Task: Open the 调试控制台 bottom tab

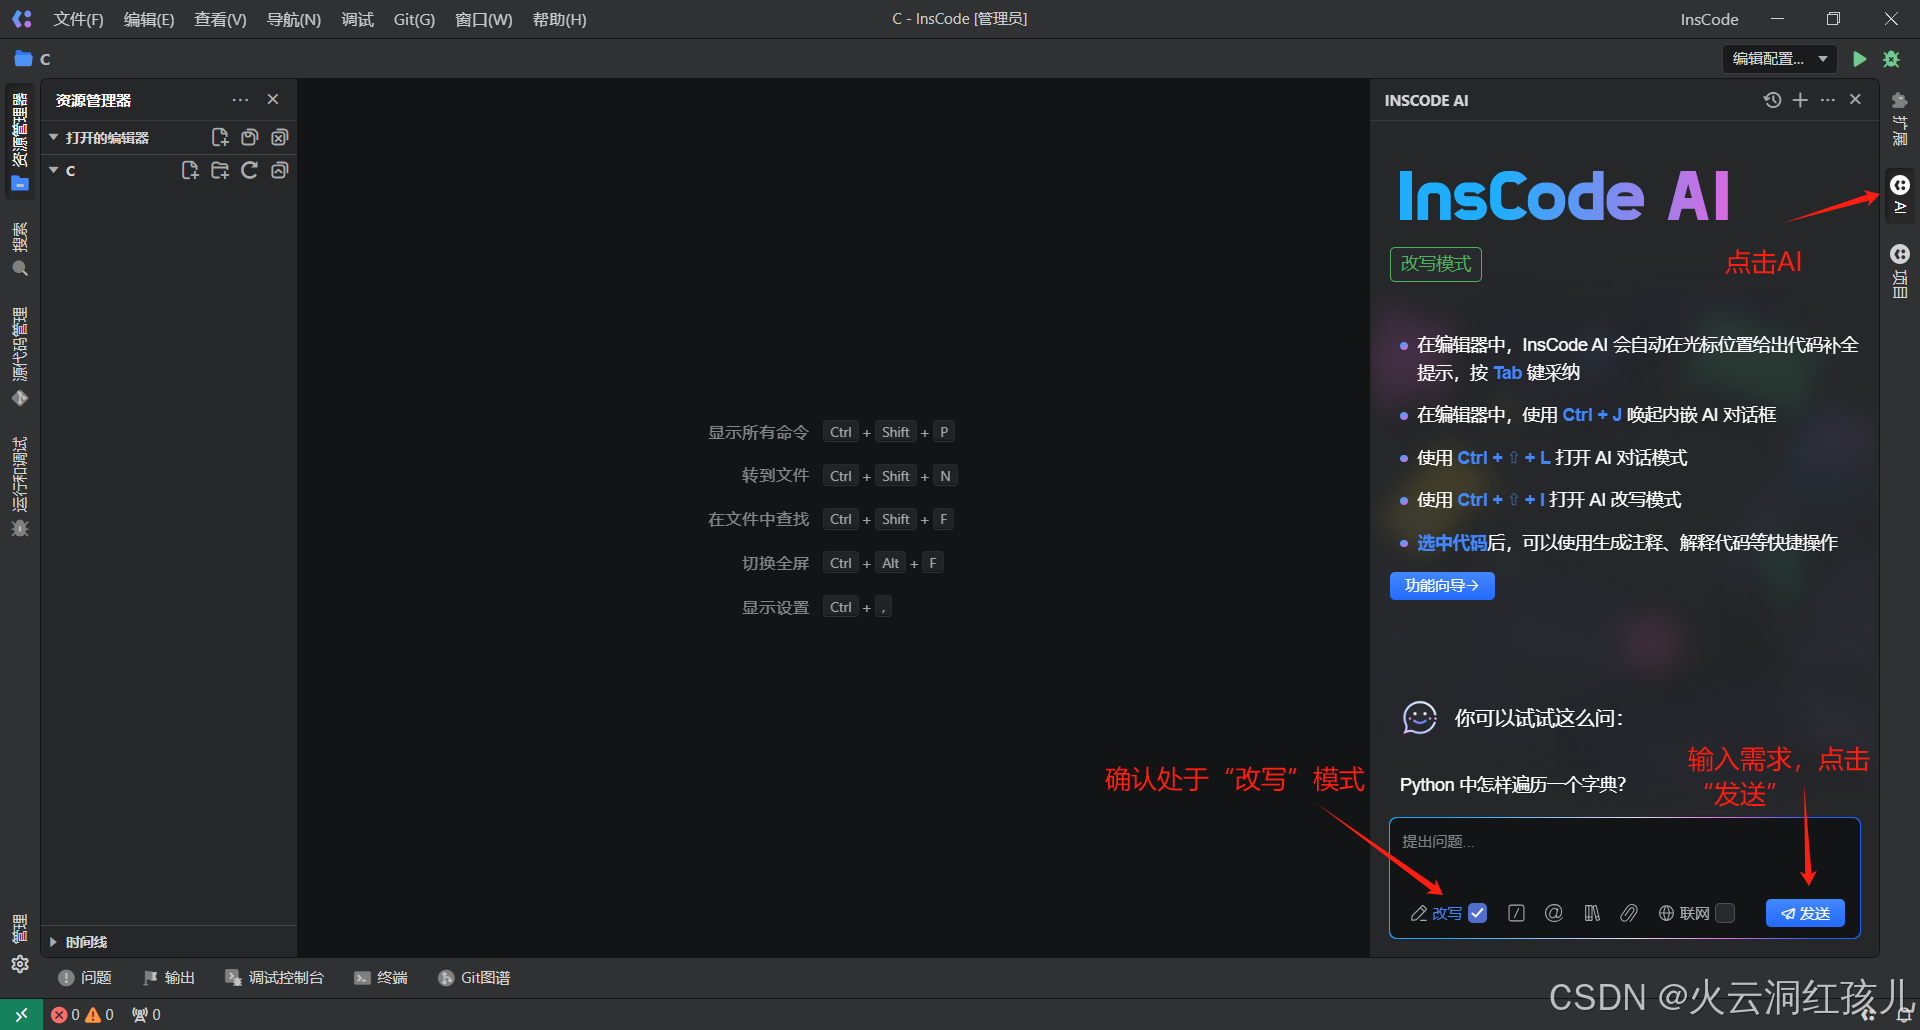Action: (x=275, y=978)
